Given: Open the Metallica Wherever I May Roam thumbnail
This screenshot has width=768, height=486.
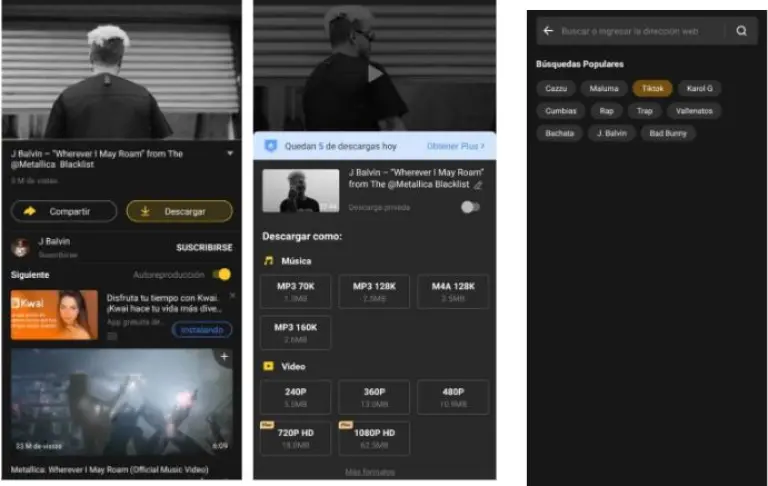Looking at the screenshot, I should pyautogui.click(x=121, y=401).
